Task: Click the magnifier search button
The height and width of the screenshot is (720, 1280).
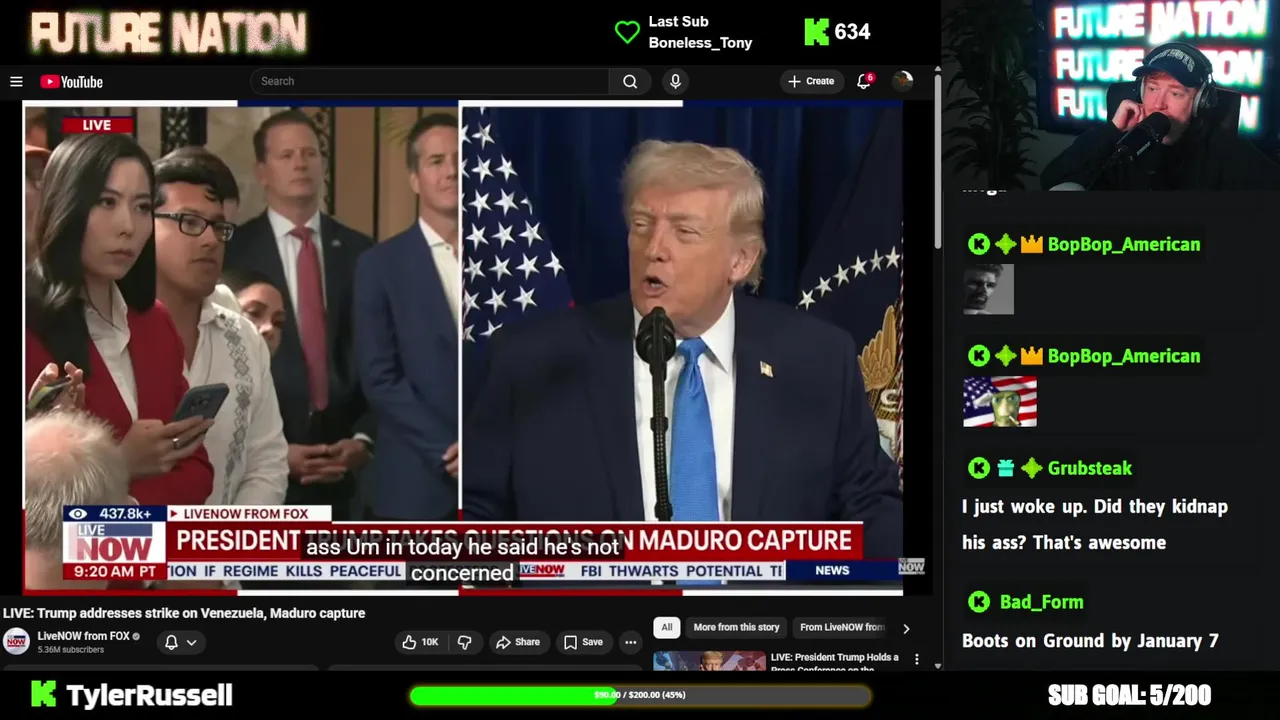Action: point(630,81)
